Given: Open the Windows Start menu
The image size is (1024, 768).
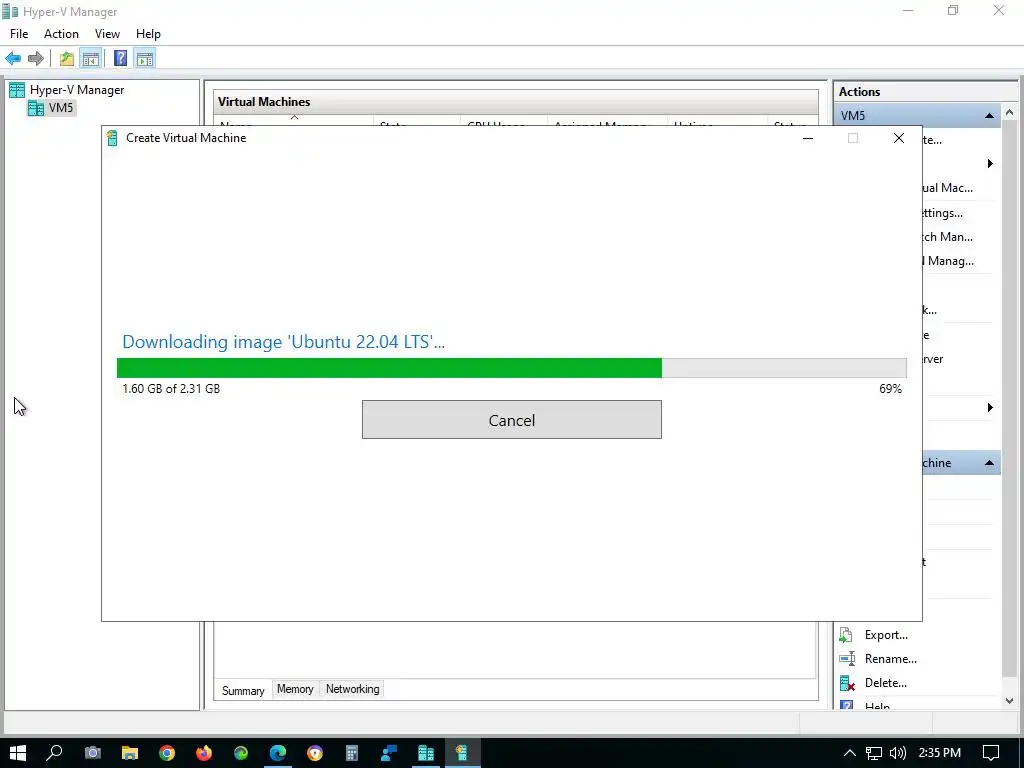Looking at the screenshot, I should (18, 753).
